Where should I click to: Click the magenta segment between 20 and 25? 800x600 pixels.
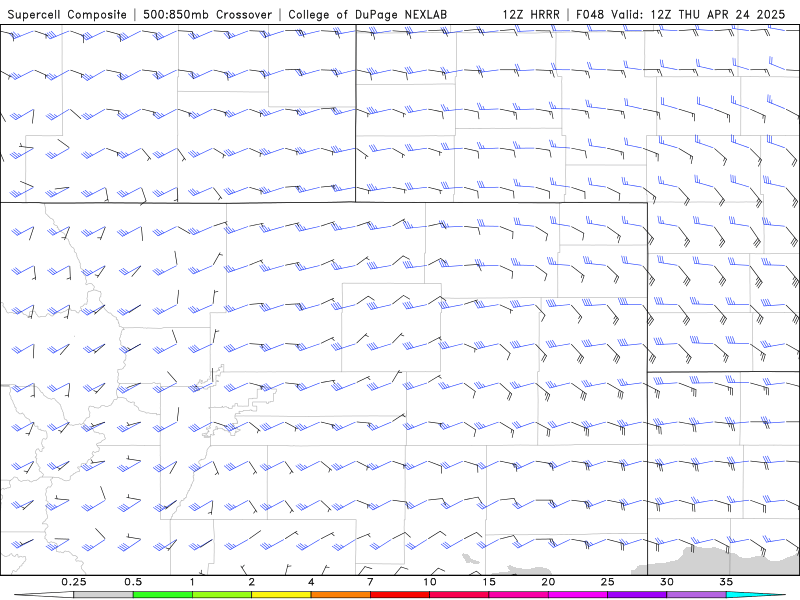coord(578,595)
